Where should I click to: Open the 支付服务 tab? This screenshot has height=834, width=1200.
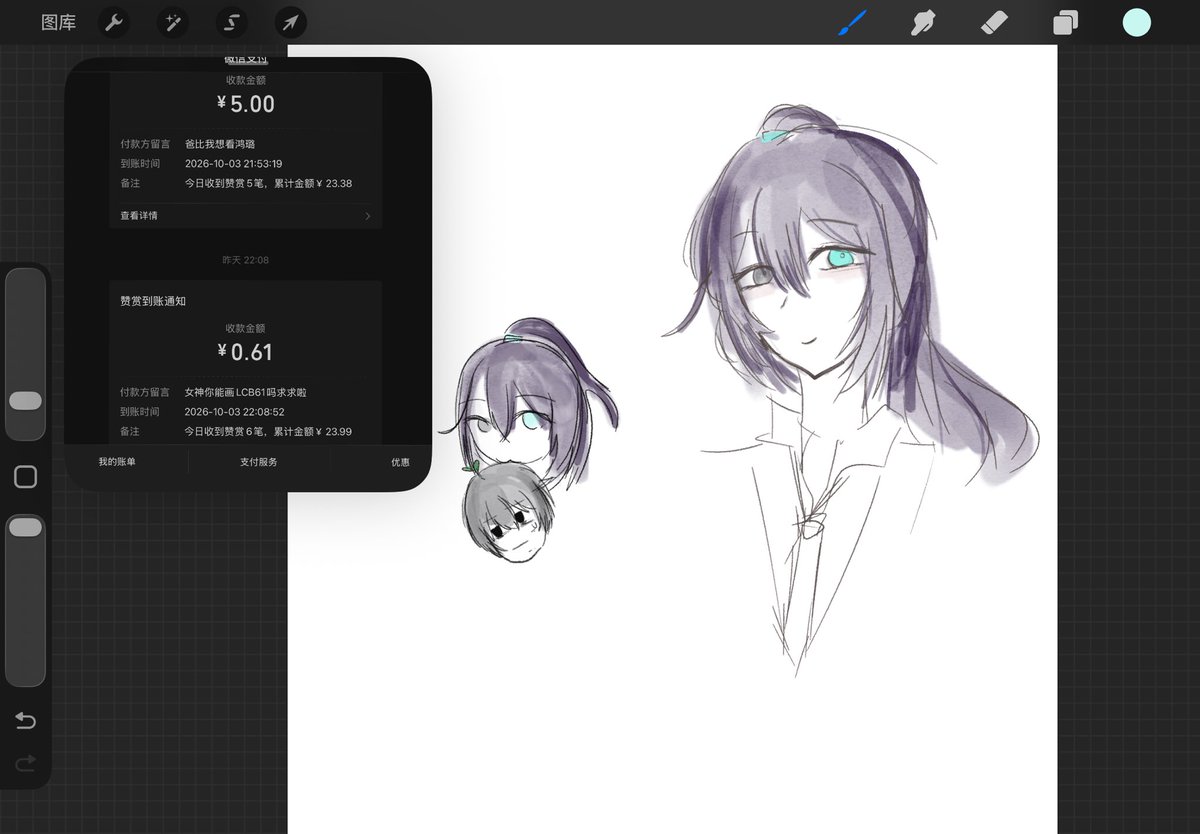[x=258, y=462]
